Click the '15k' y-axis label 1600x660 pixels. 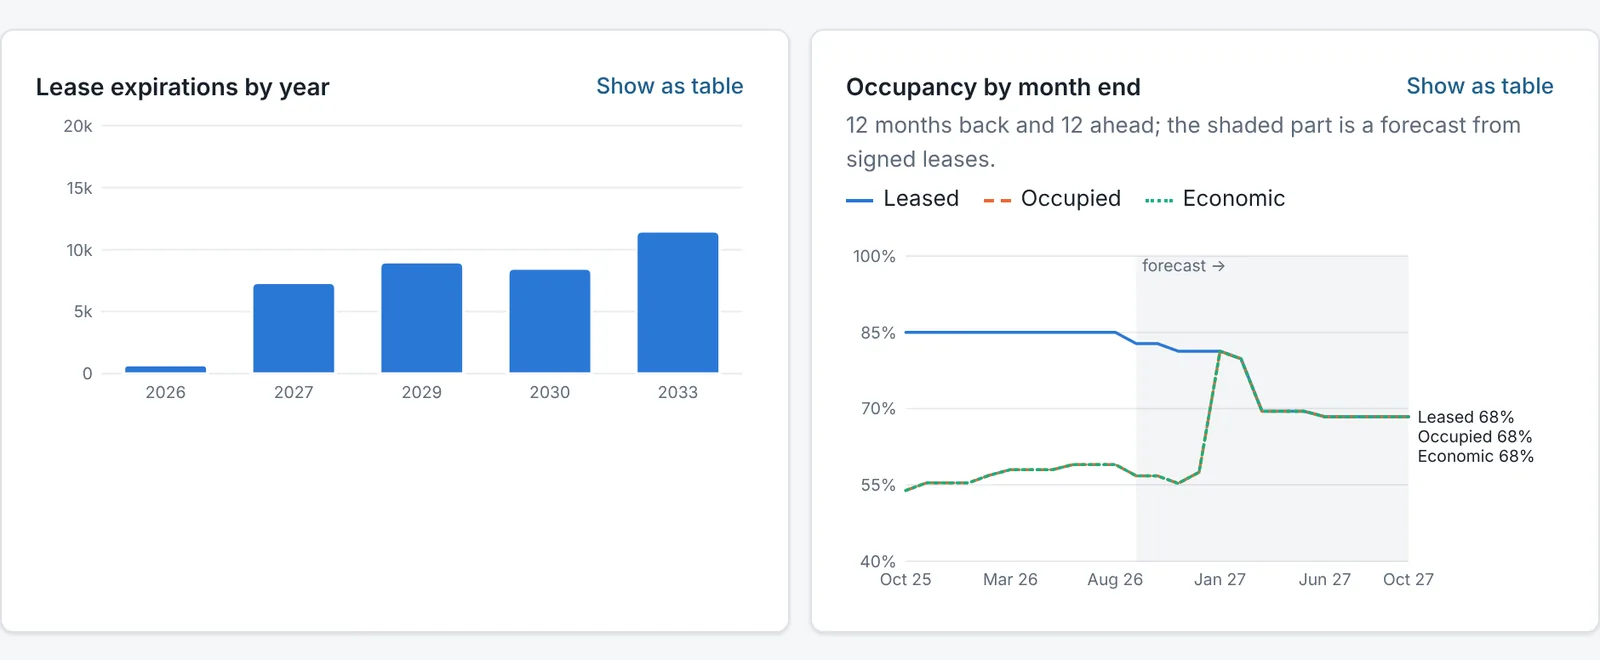click(79, 188)
